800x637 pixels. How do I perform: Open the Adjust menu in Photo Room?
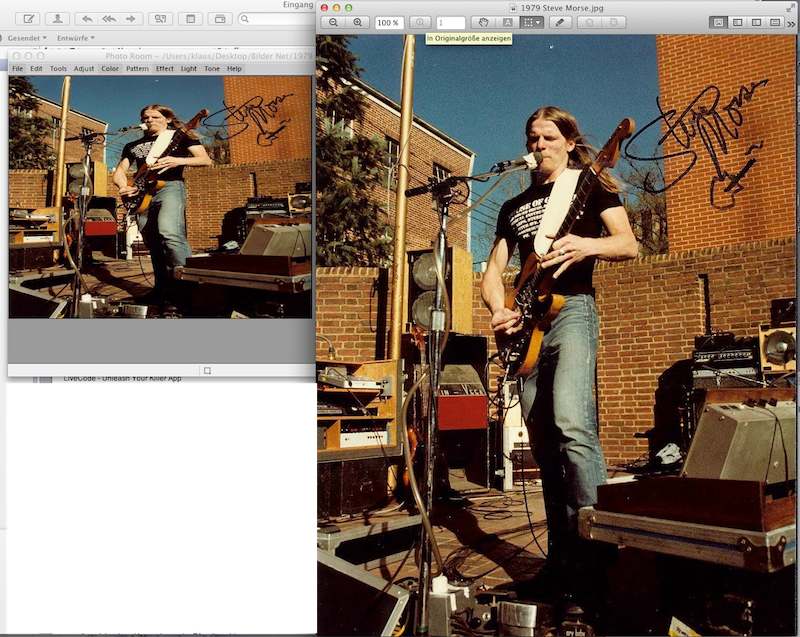[84, 69]
